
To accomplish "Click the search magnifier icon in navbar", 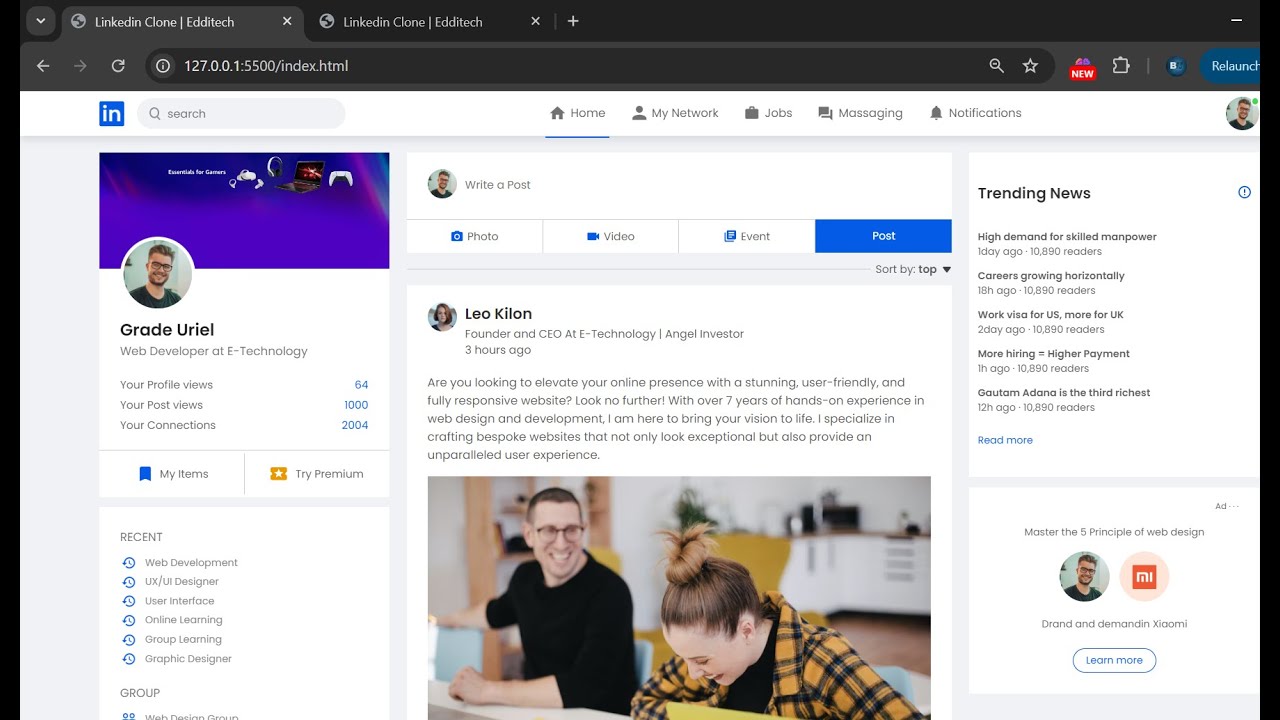I will (155, 114).
